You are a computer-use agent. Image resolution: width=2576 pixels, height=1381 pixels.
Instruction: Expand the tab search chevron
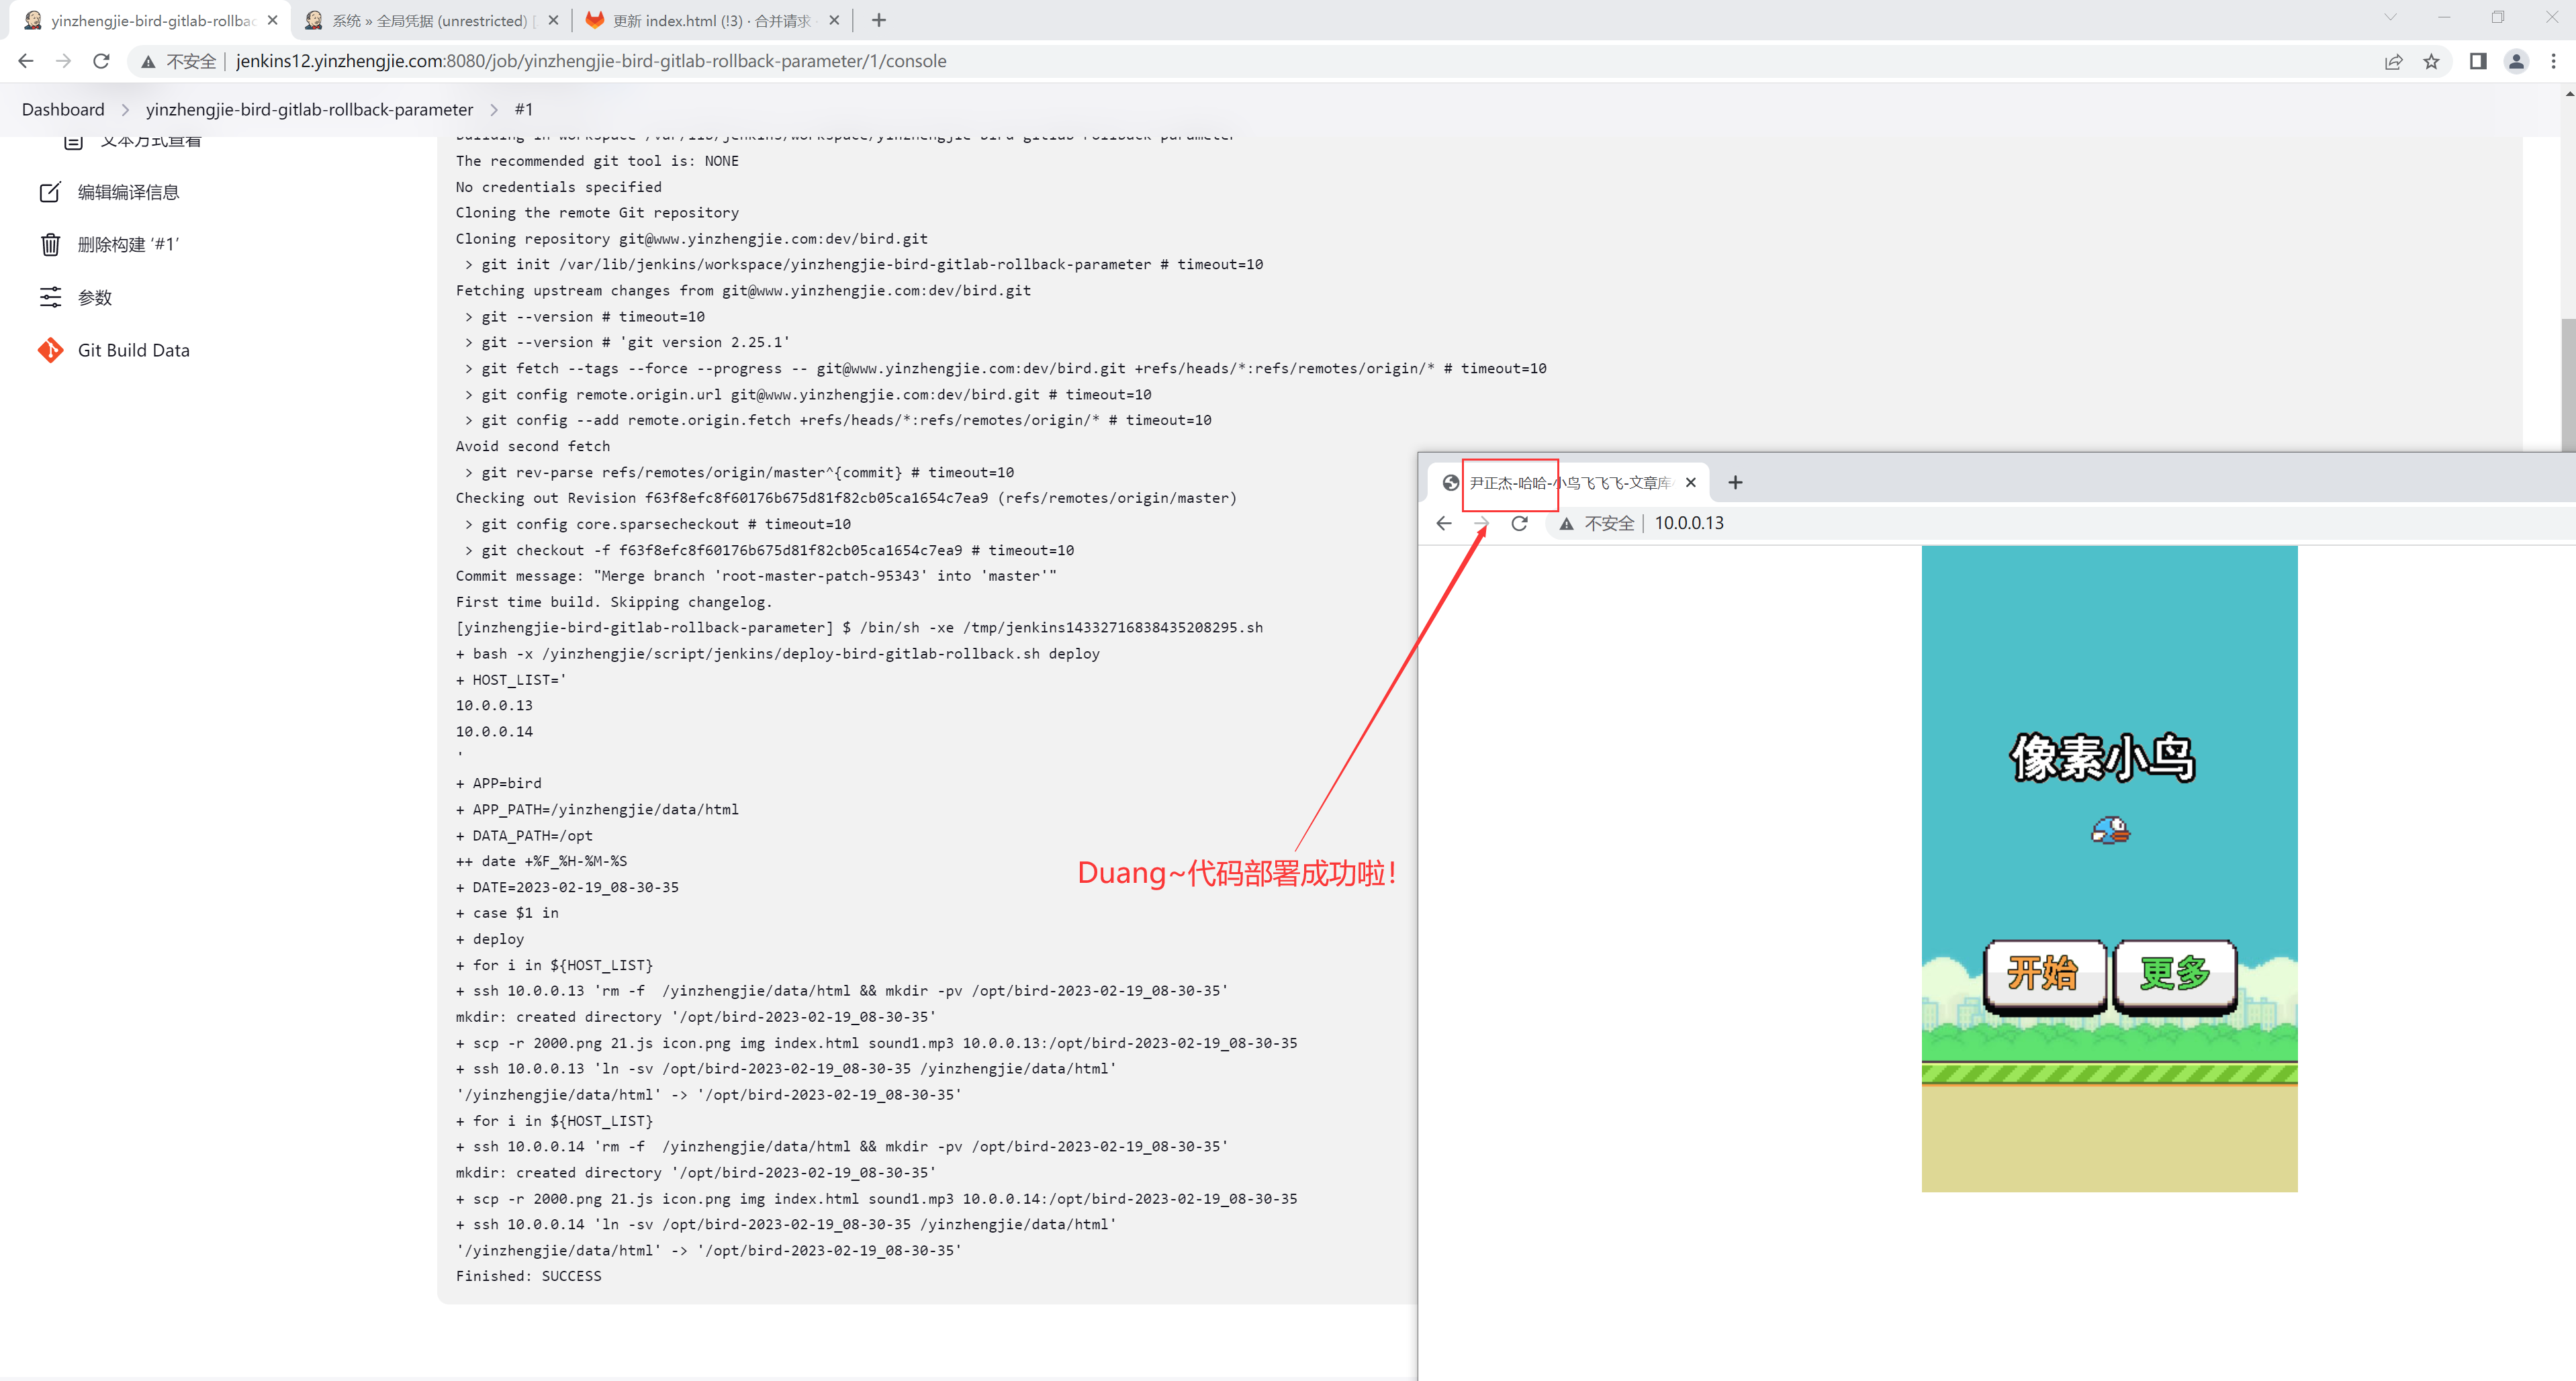(x=2390, y=17)
